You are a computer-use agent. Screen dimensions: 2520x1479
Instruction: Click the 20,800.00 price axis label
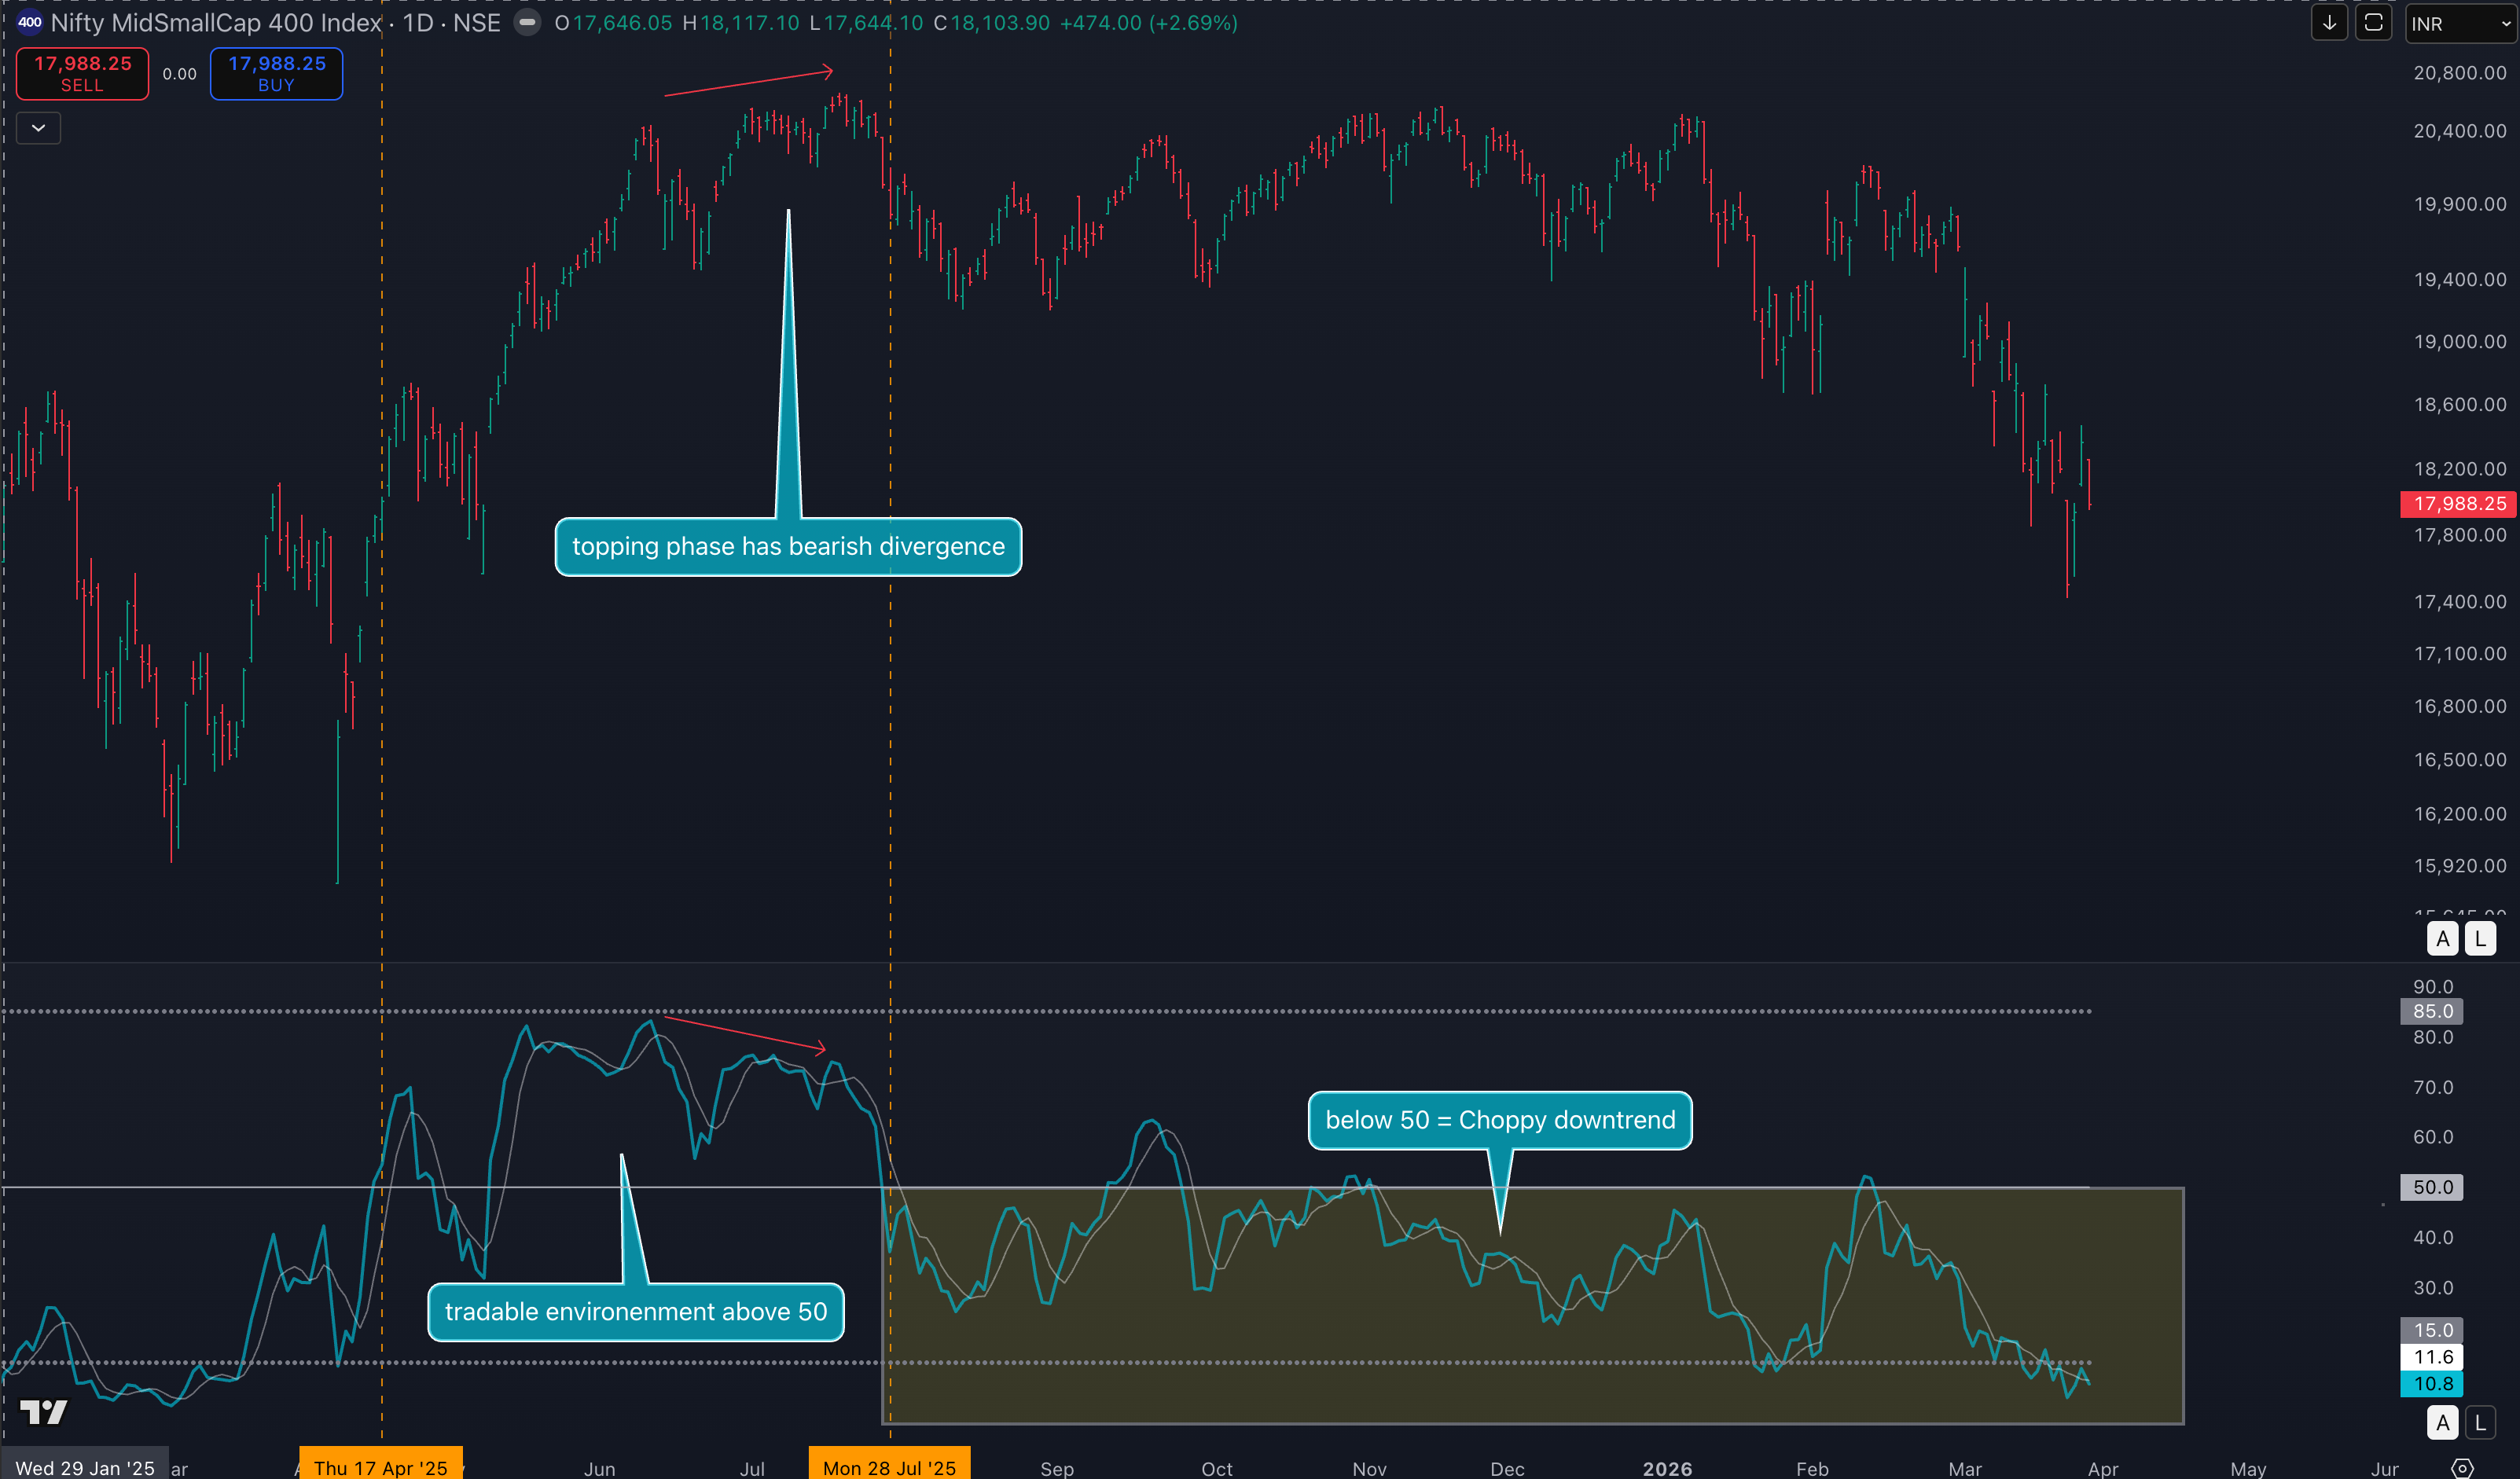point(2459,73)
